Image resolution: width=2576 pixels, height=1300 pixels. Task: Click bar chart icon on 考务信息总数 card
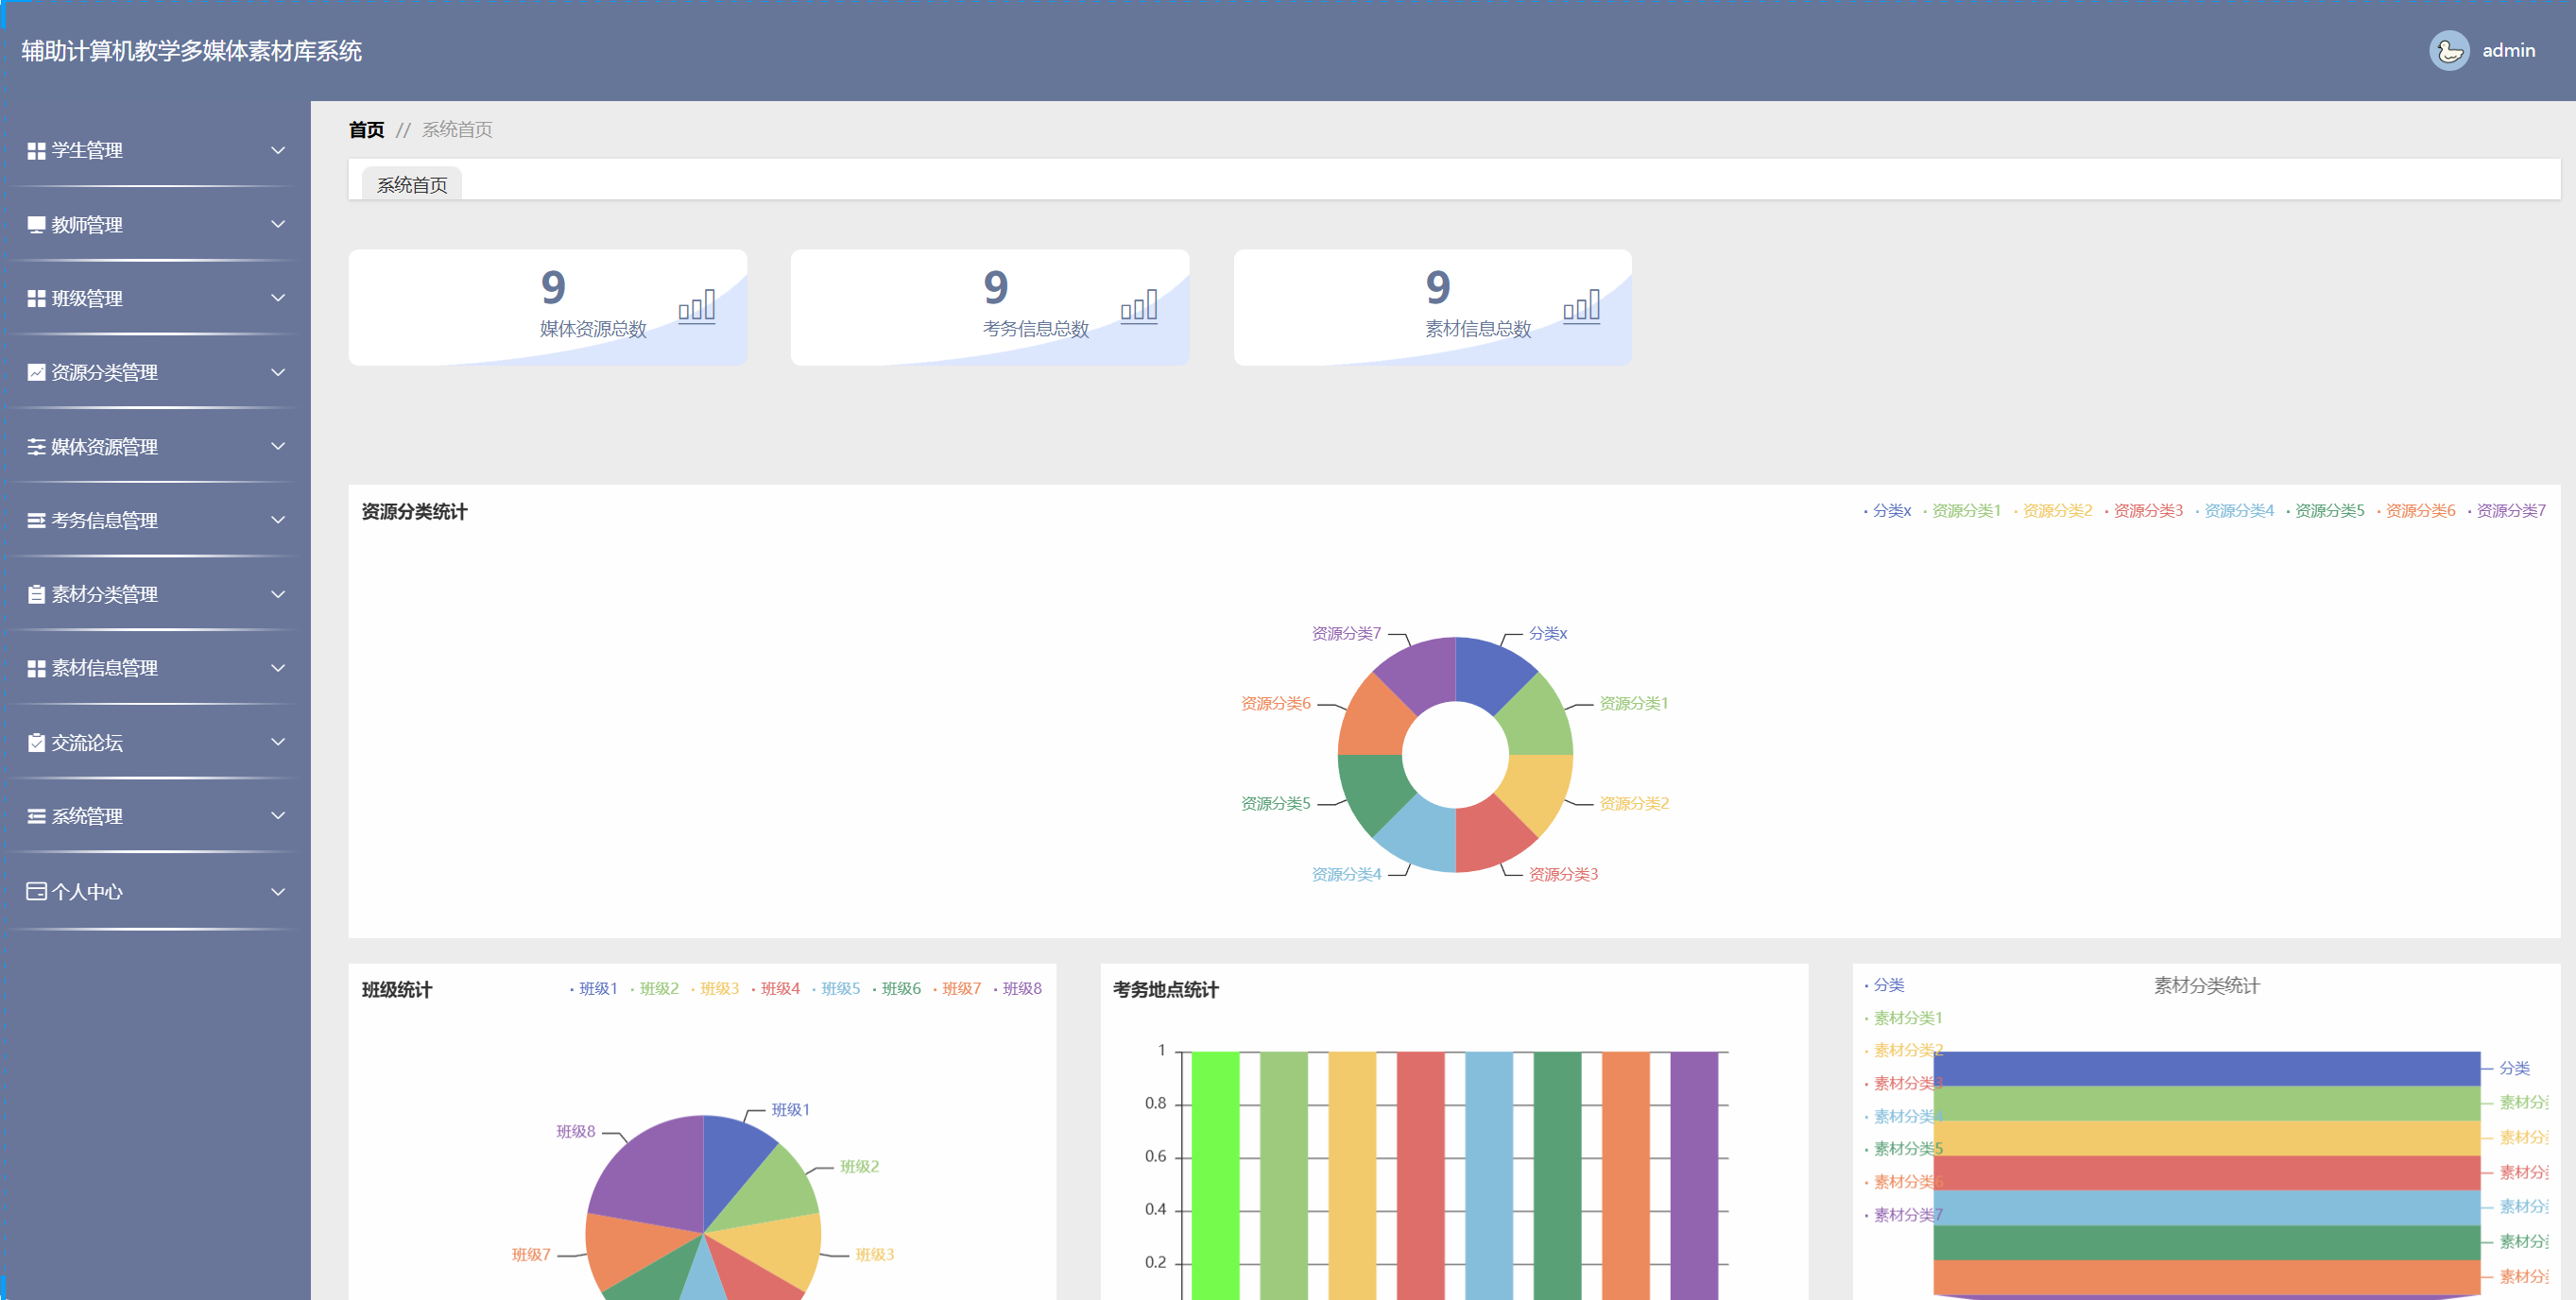coord(1139,306)
